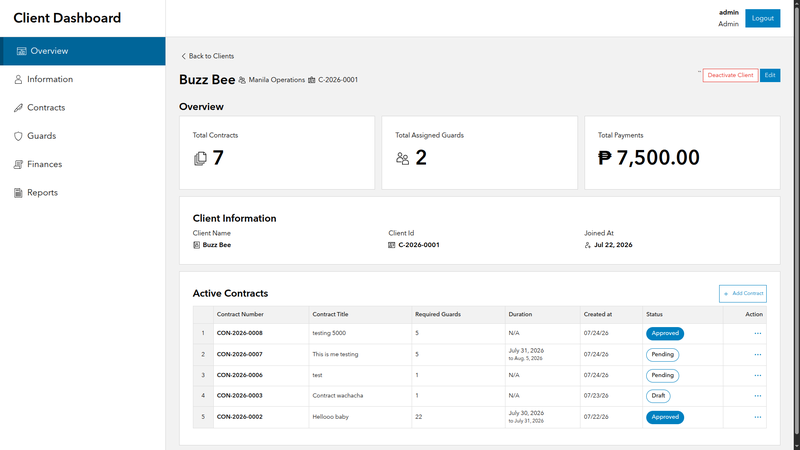Click the Add Contract button

tap(743, 293)
